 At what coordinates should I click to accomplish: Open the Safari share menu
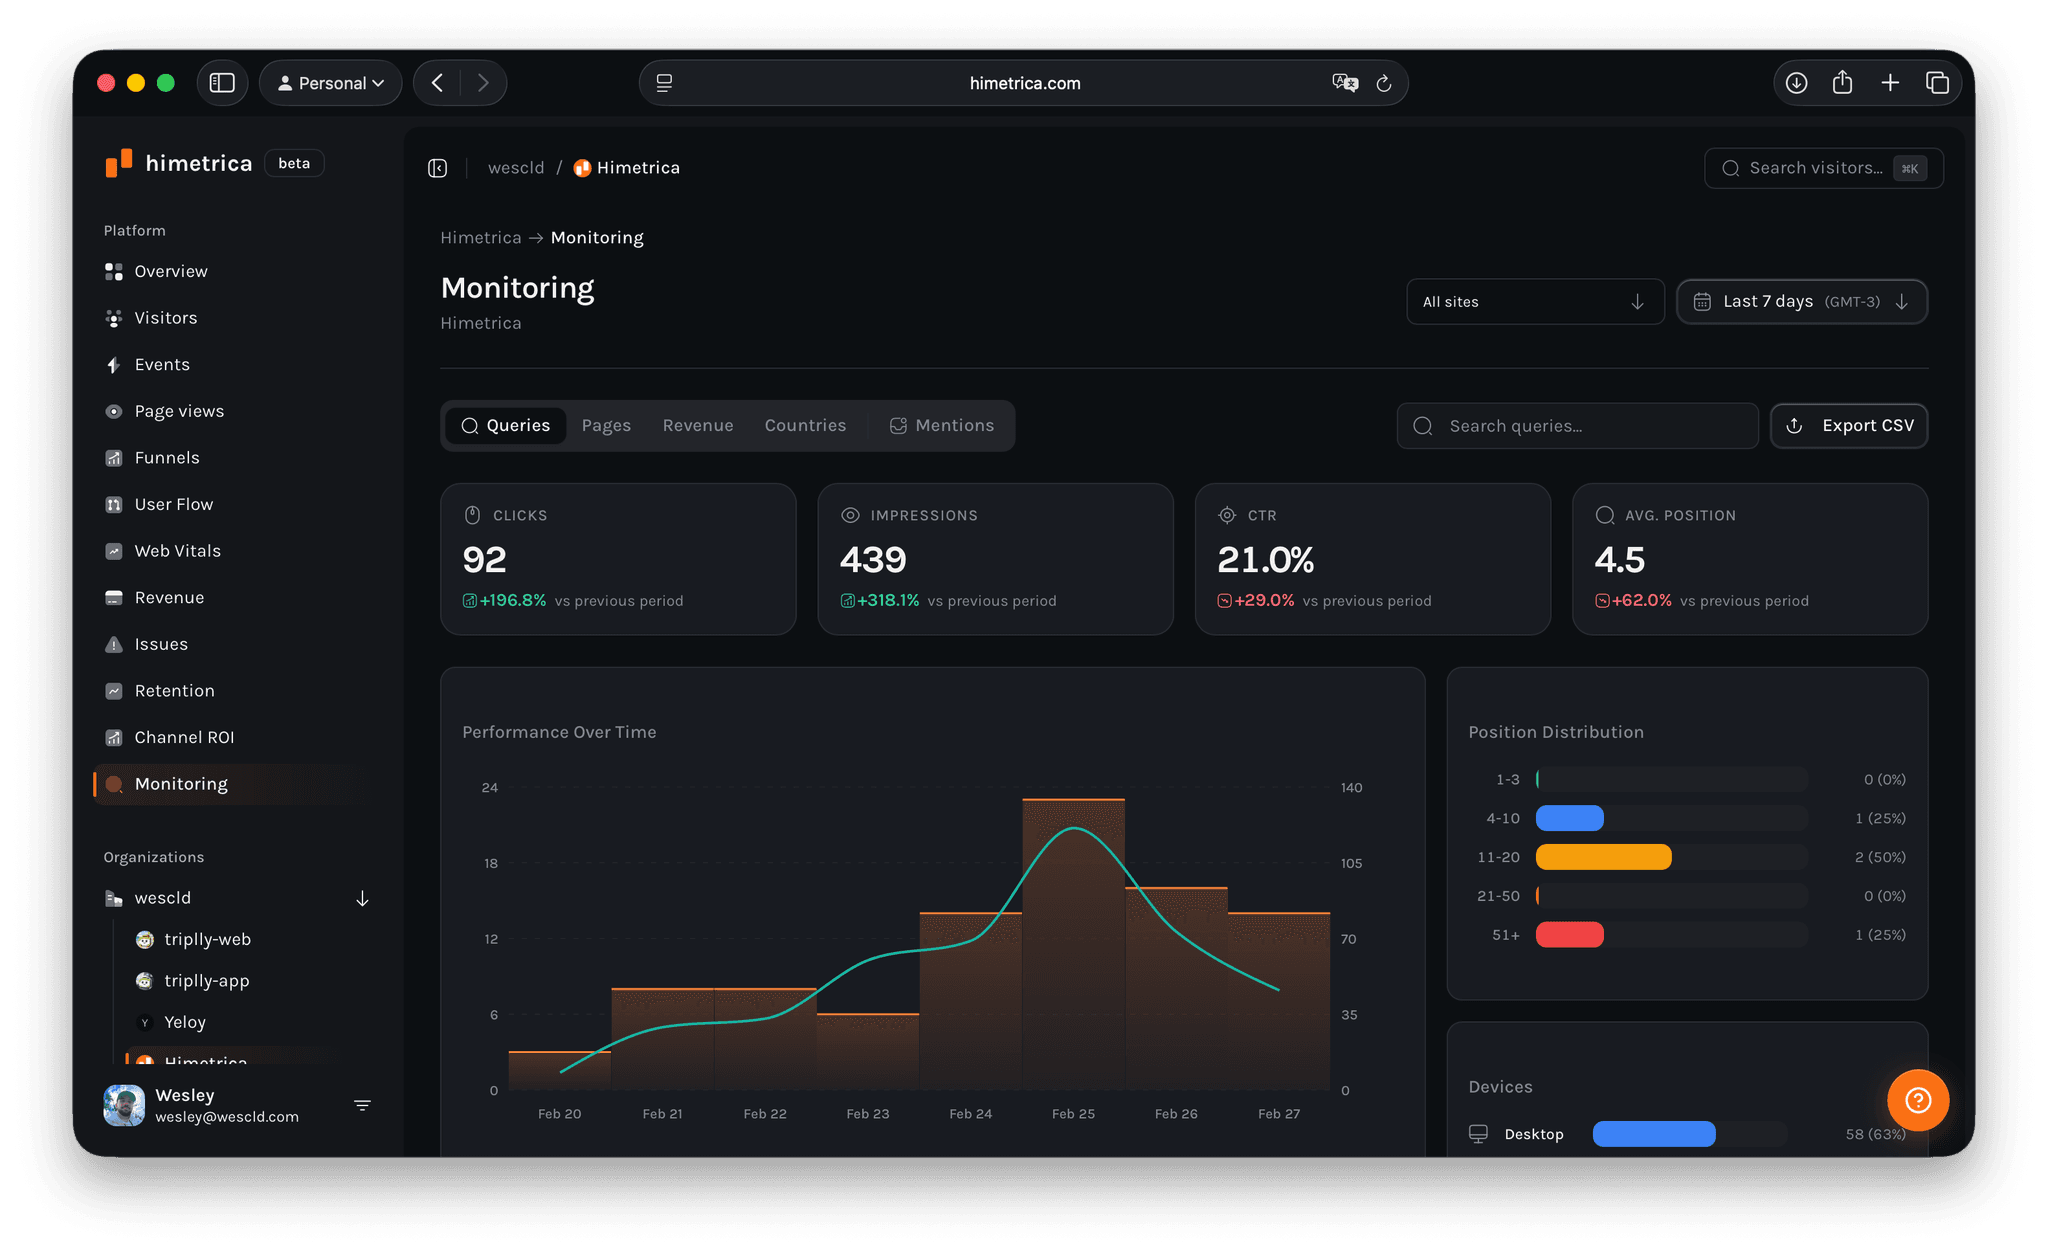pos(1843,82)
